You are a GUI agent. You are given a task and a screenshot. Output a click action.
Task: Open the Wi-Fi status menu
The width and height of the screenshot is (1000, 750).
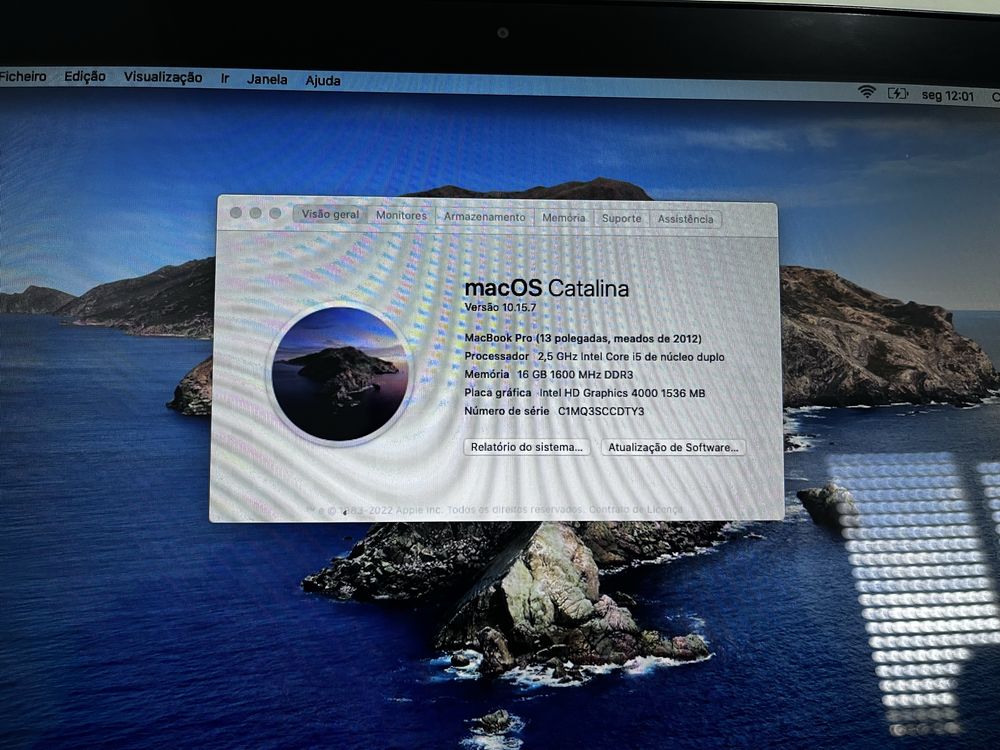pyautogui.click(x=866, y=92)
